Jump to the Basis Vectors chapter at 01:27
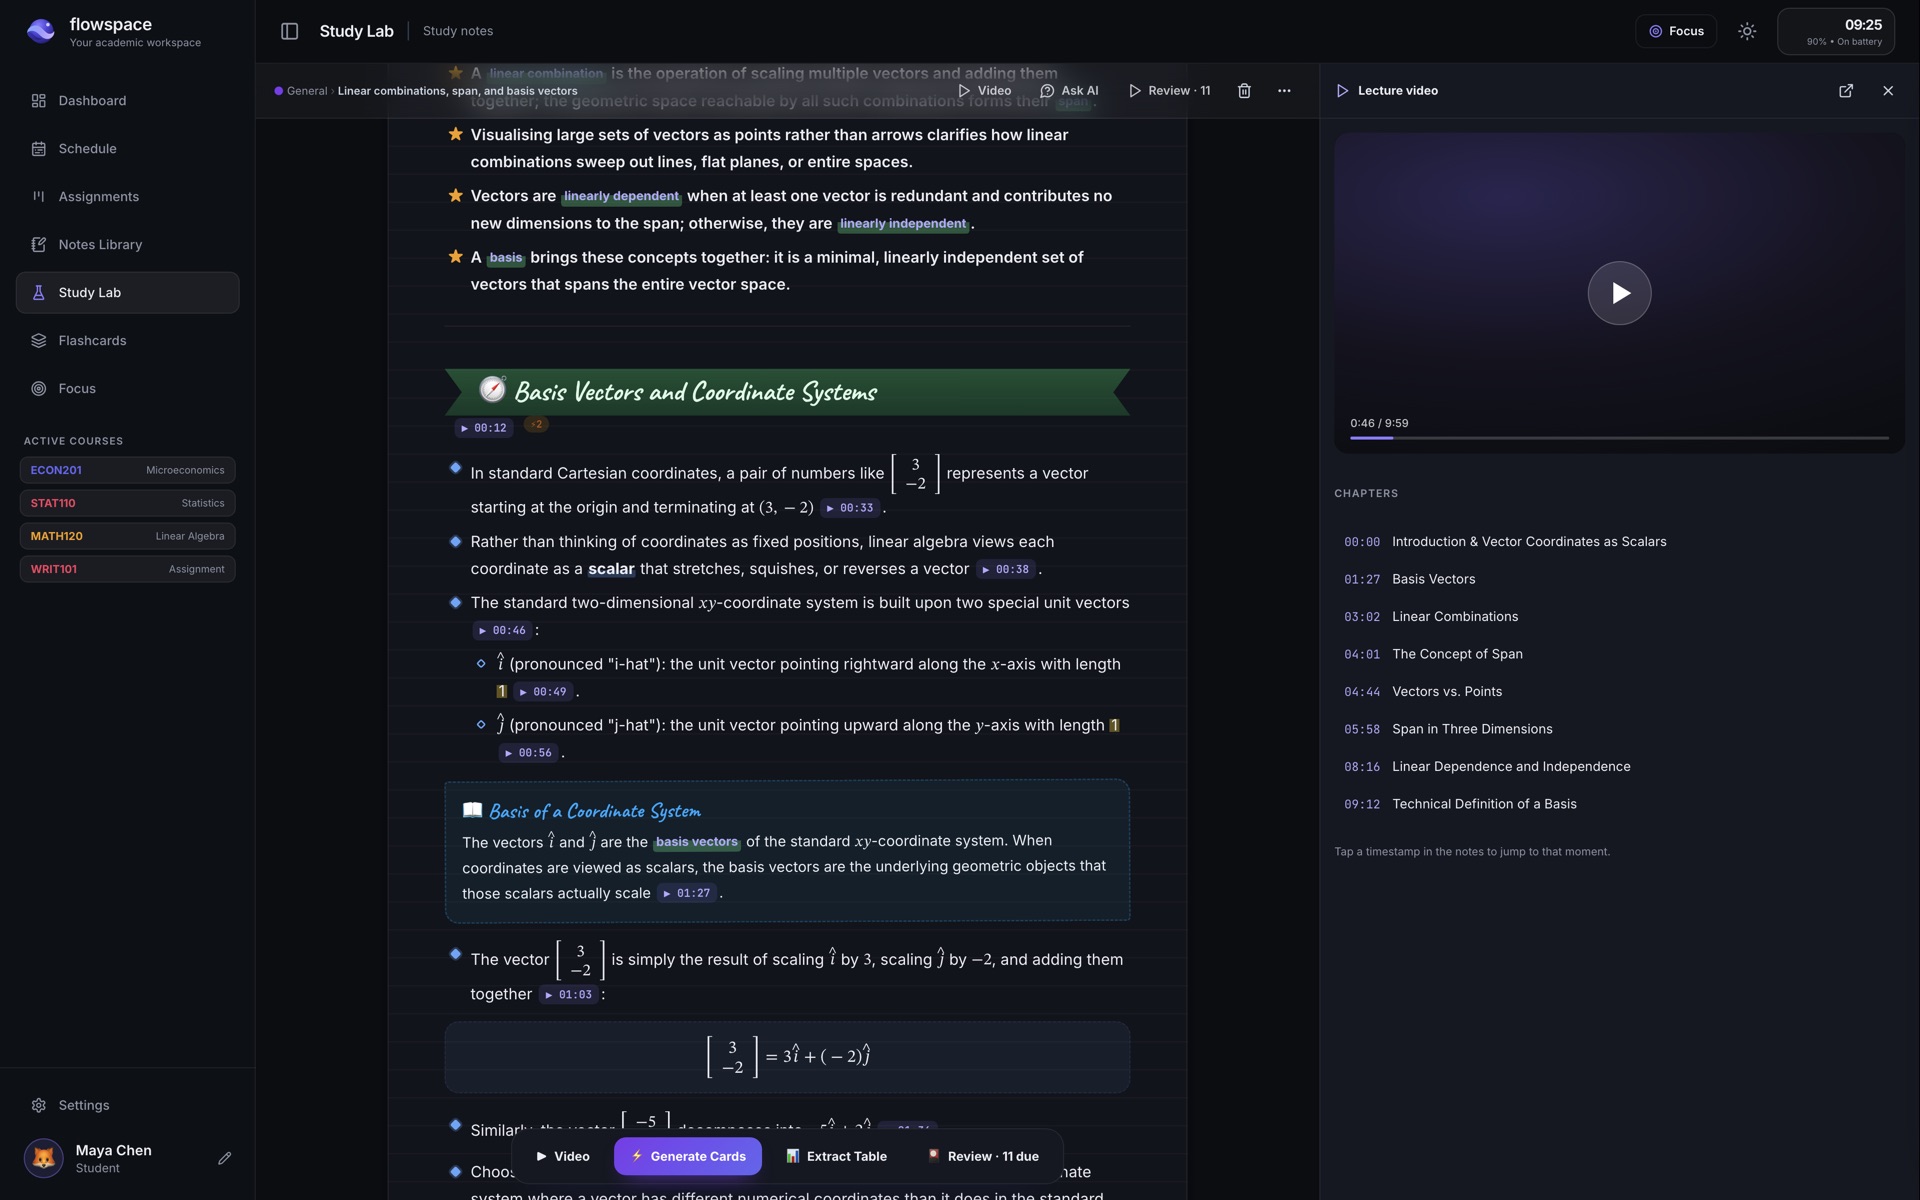The width and height of the screenshot is (1920, 1200). pos(1619,579)
